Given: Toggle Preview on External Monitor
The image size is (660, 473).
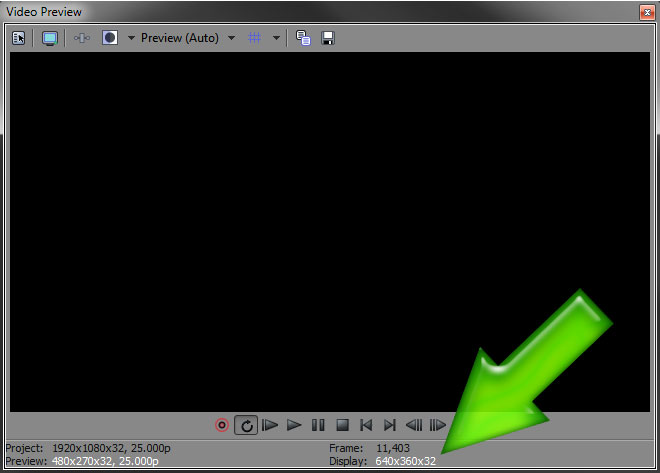Looking at the screenshot, I should coord(50,38).
